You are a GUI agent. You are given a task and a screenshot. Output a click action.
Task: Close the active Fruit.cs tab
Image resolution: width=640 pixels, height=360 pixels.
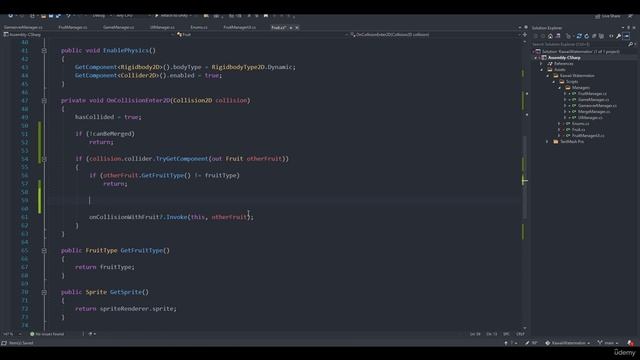pos(297,28)
